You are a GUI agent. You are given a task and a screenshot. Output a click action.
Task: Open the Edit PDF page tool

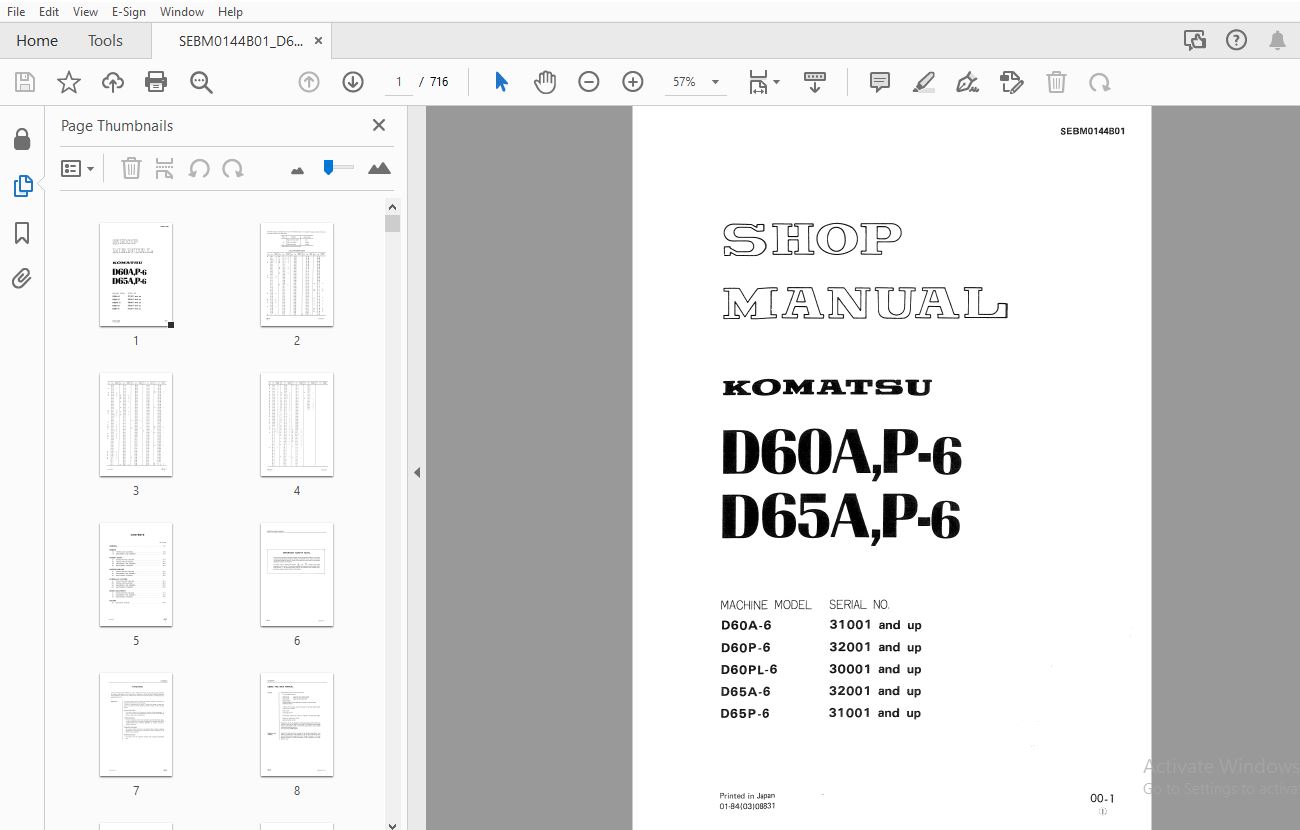[1012, 82]
